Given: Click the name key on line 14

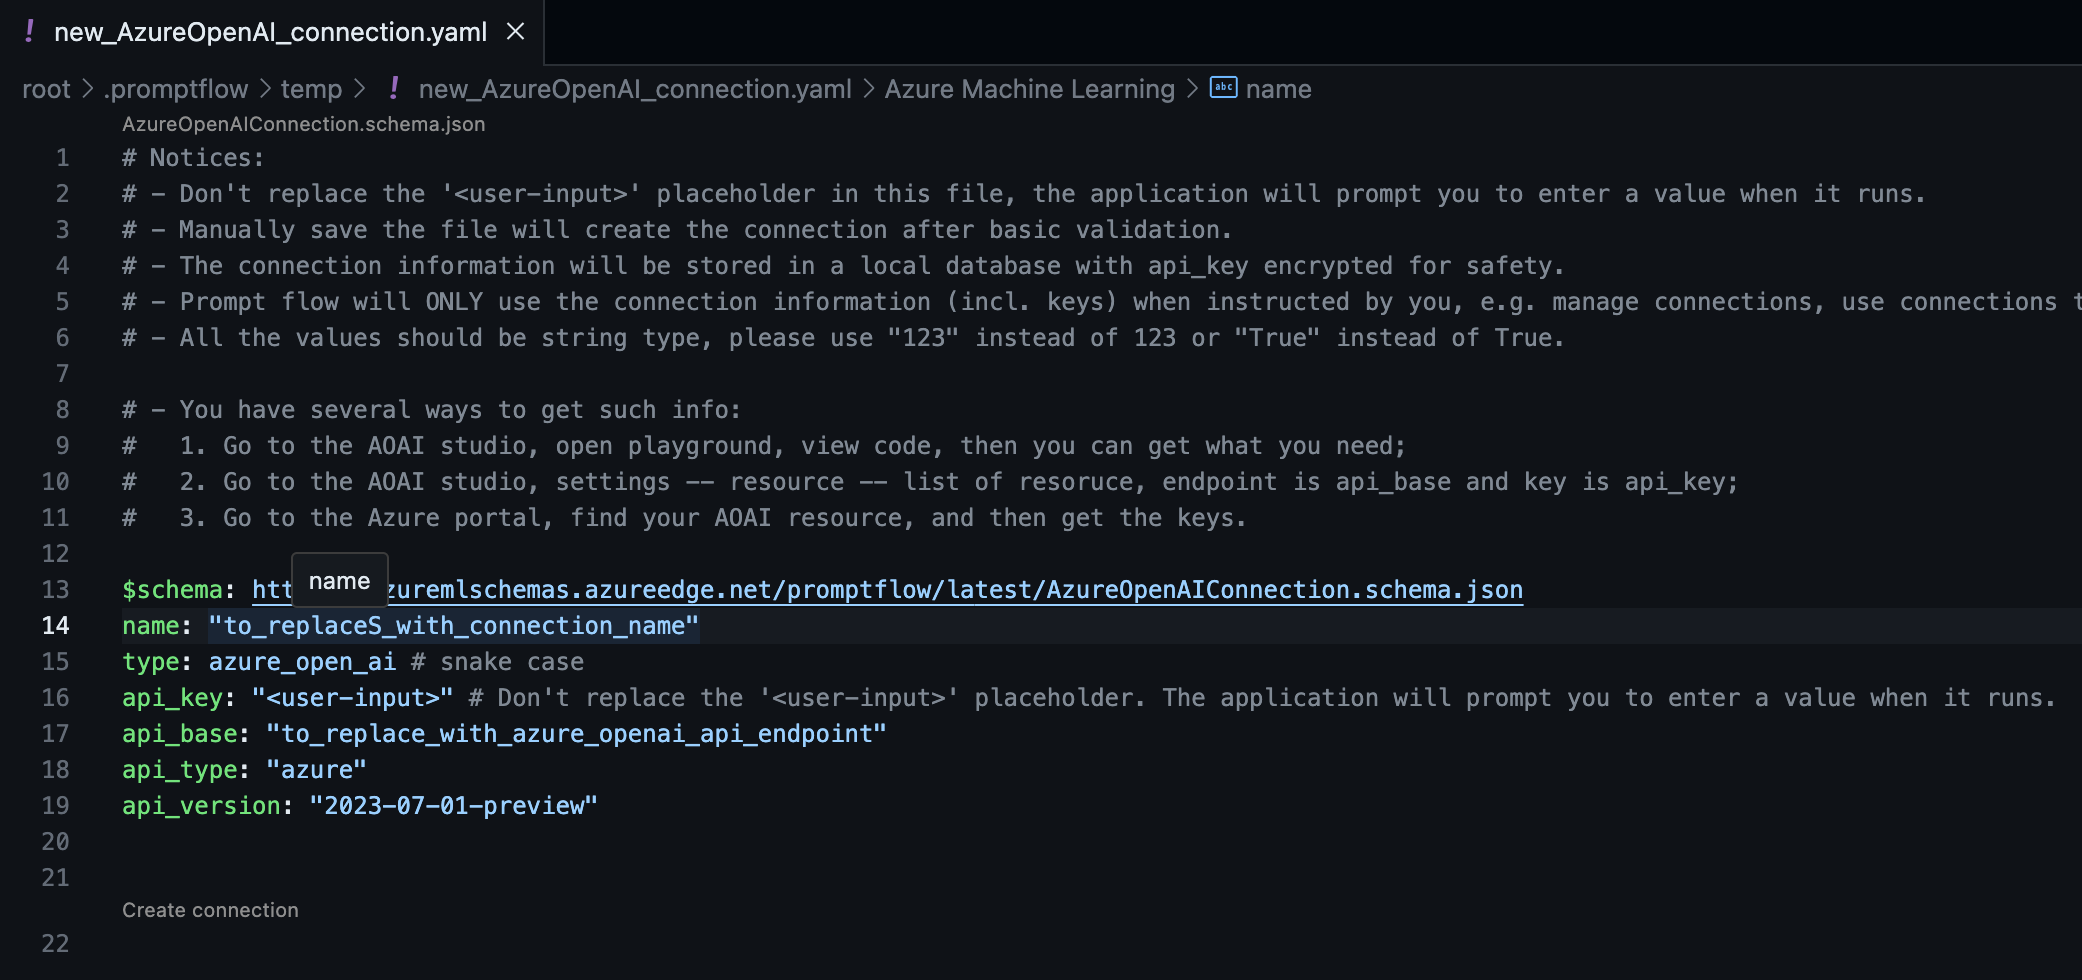Looking at the screenshot, I should [151, 626].
